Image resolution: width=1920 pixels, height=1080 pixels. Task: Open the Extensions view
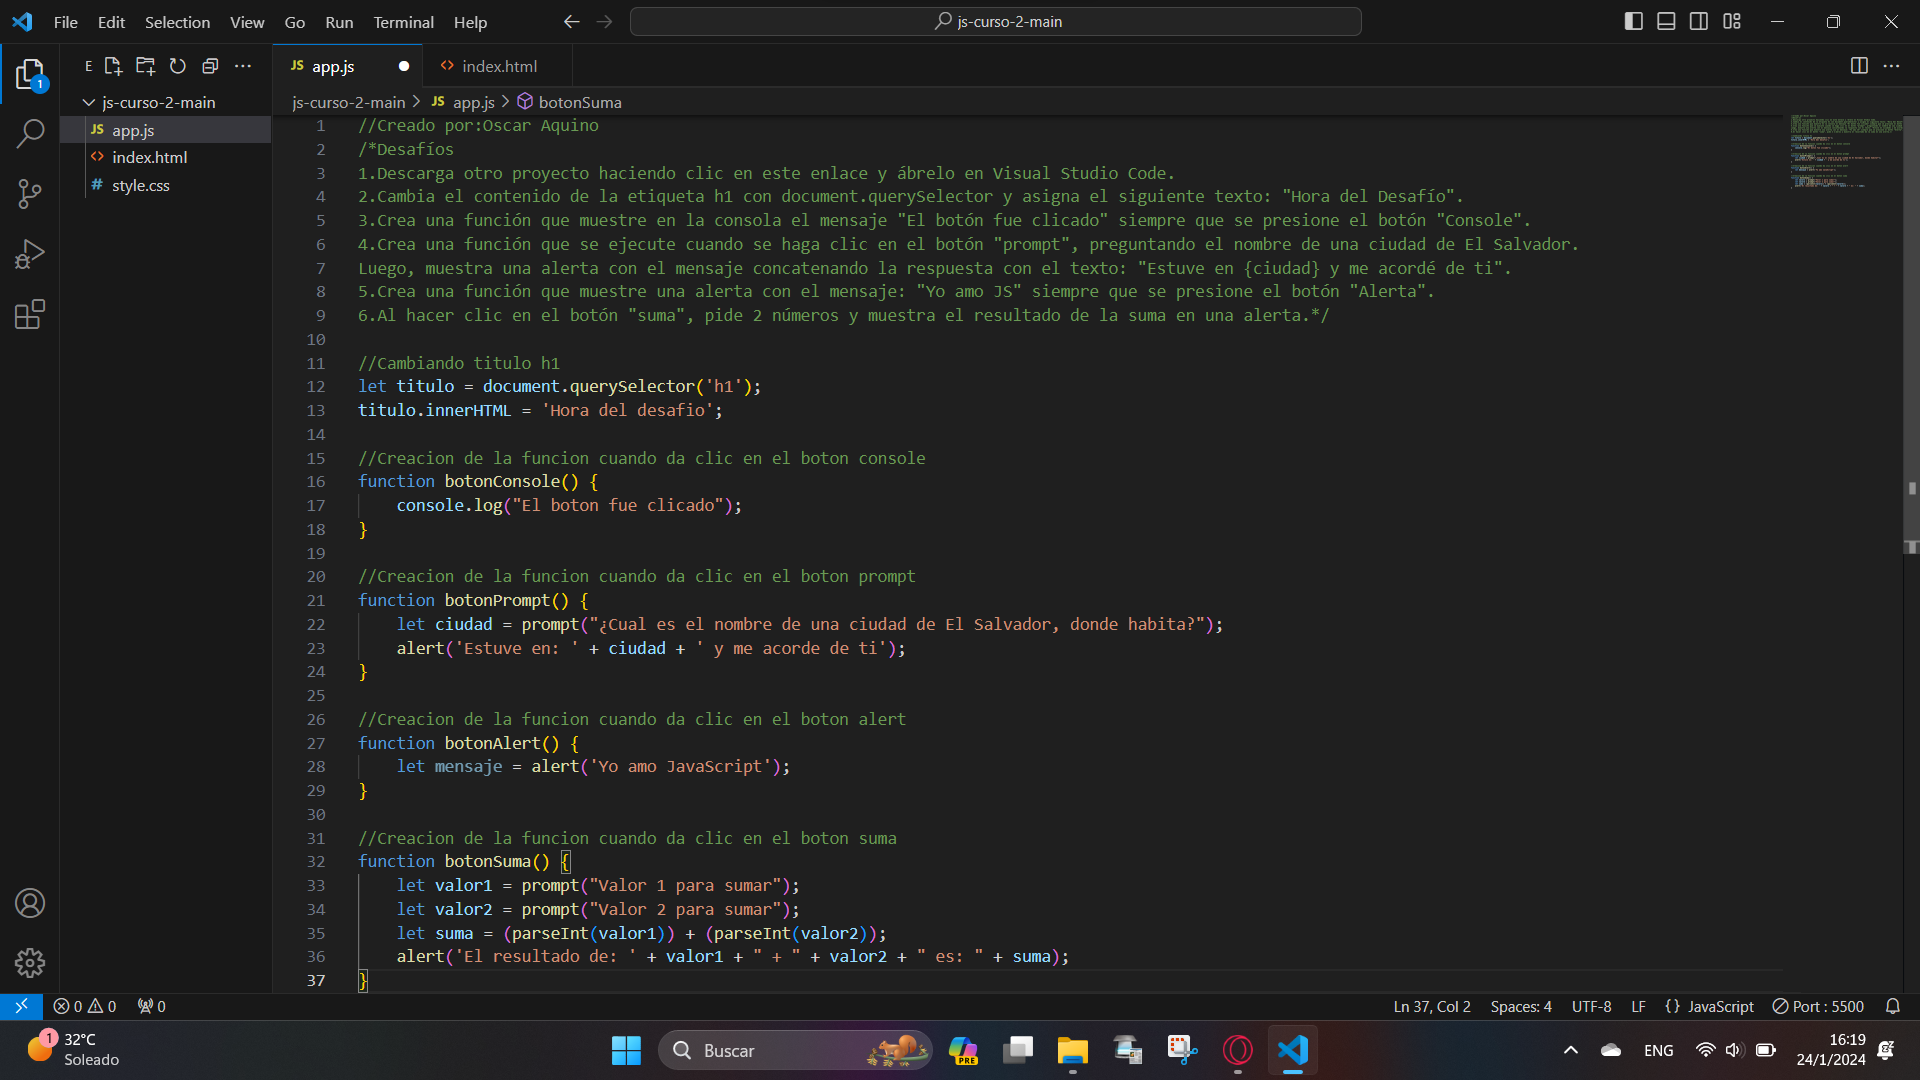click(x=30, y=315)
